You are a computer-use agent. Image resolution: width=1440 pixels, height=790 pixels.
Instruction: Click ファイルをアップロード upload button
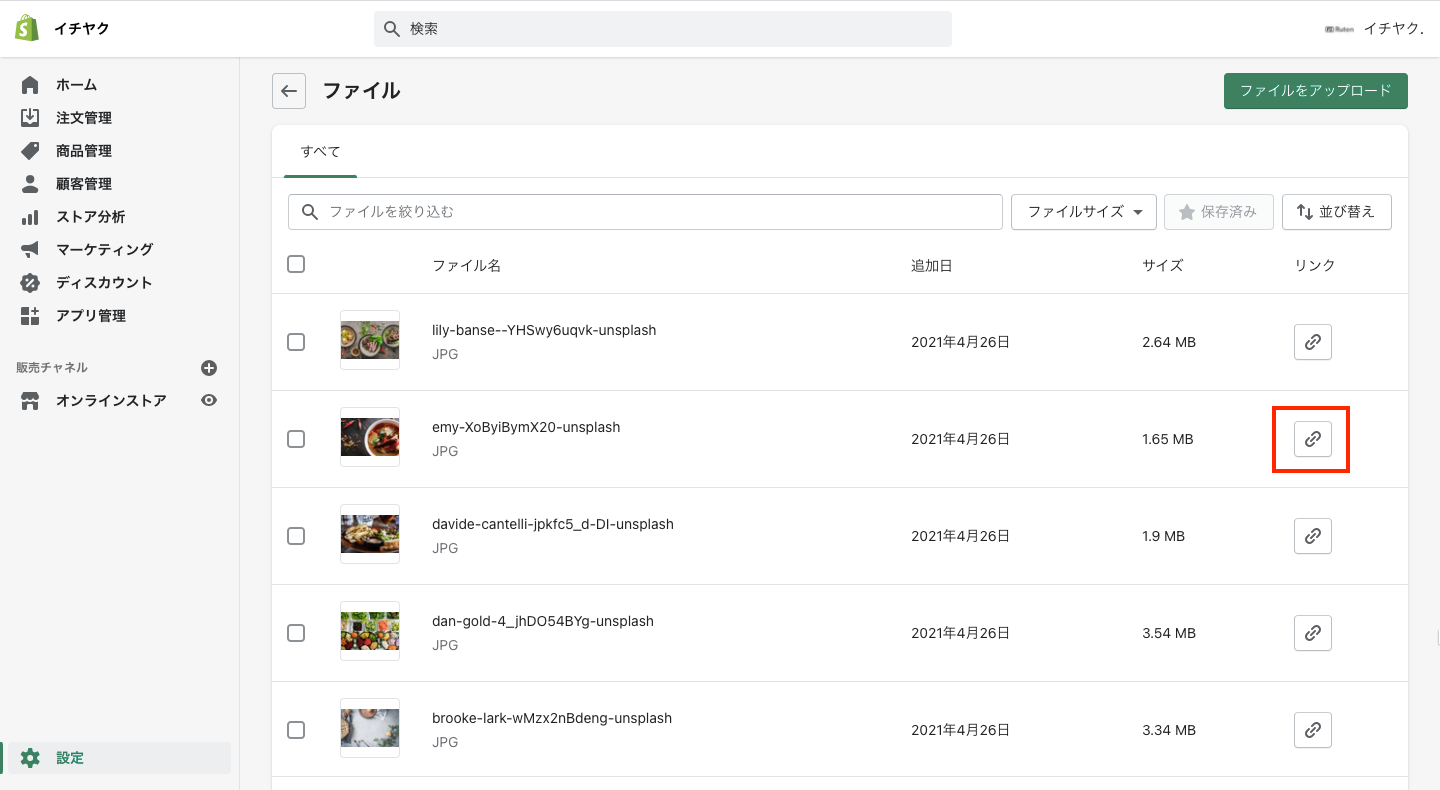1316,91
